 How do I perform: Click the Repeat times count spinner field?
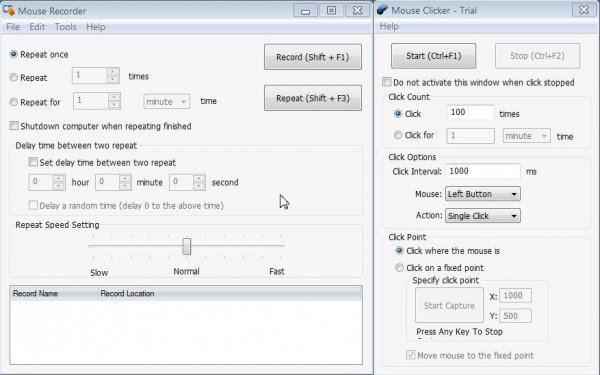pyautogui.click(x=96, y=75)
